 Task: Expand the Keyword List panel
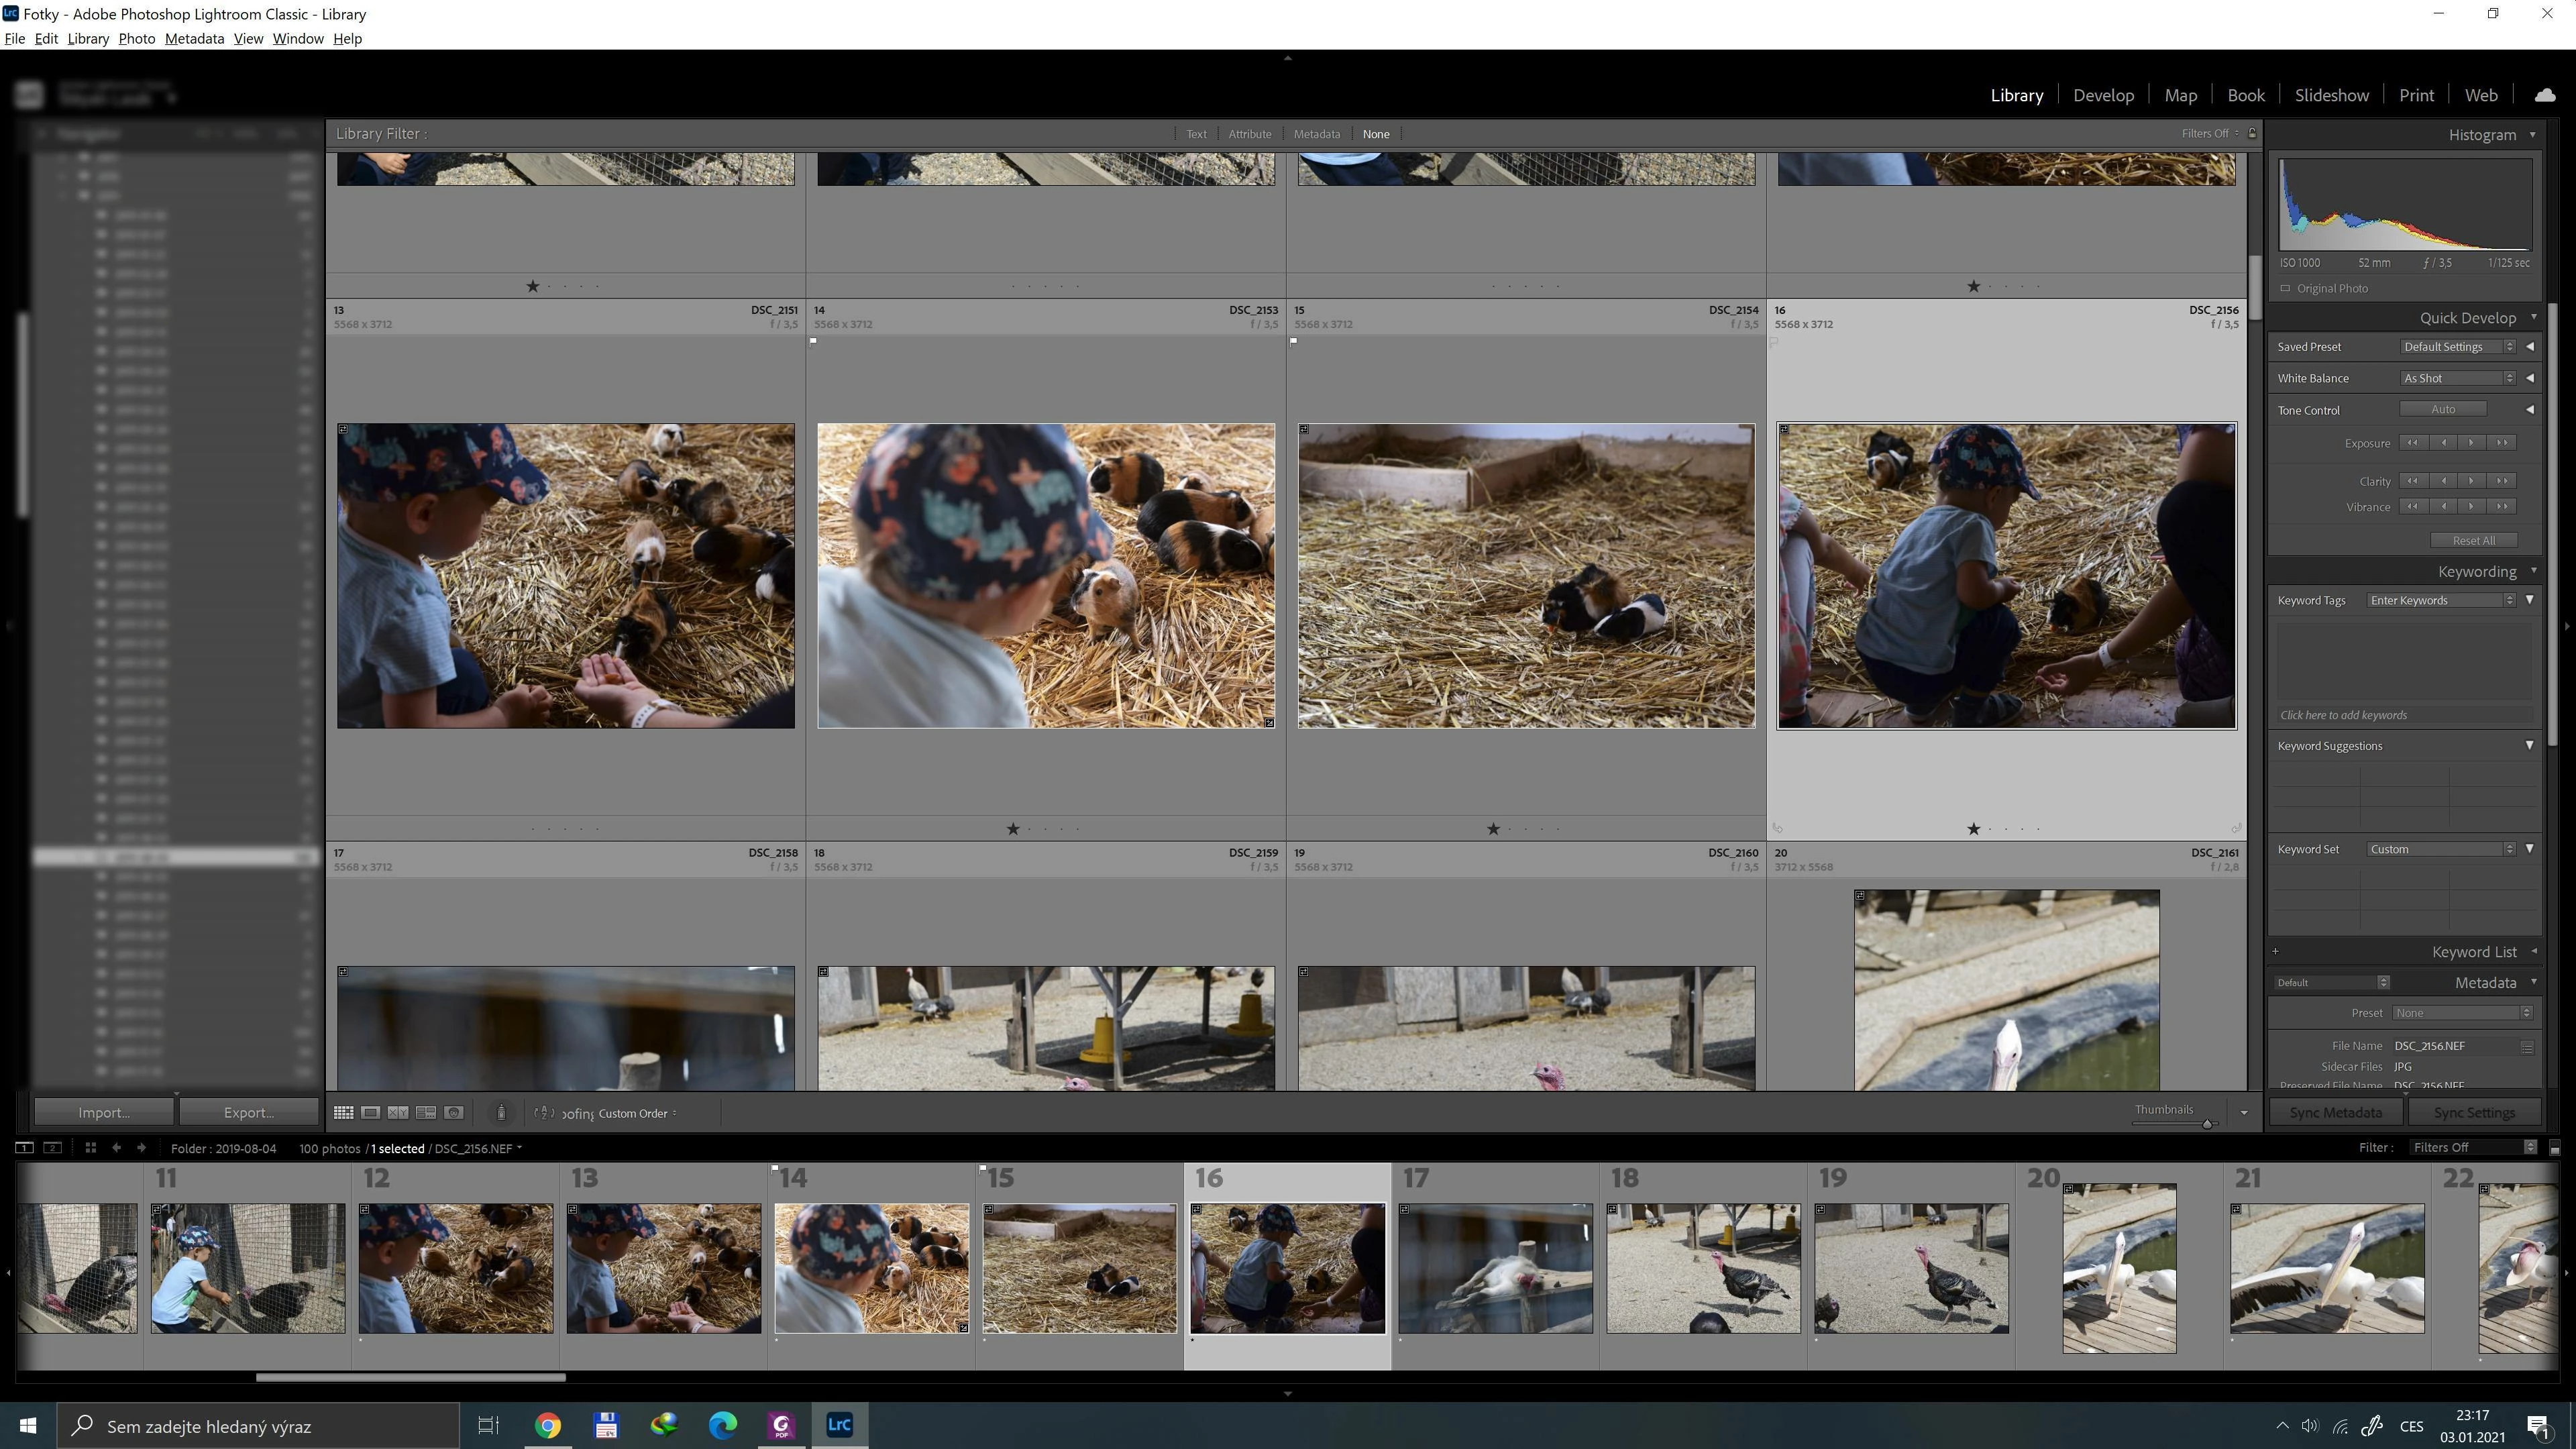click(x=2534, y=952)
